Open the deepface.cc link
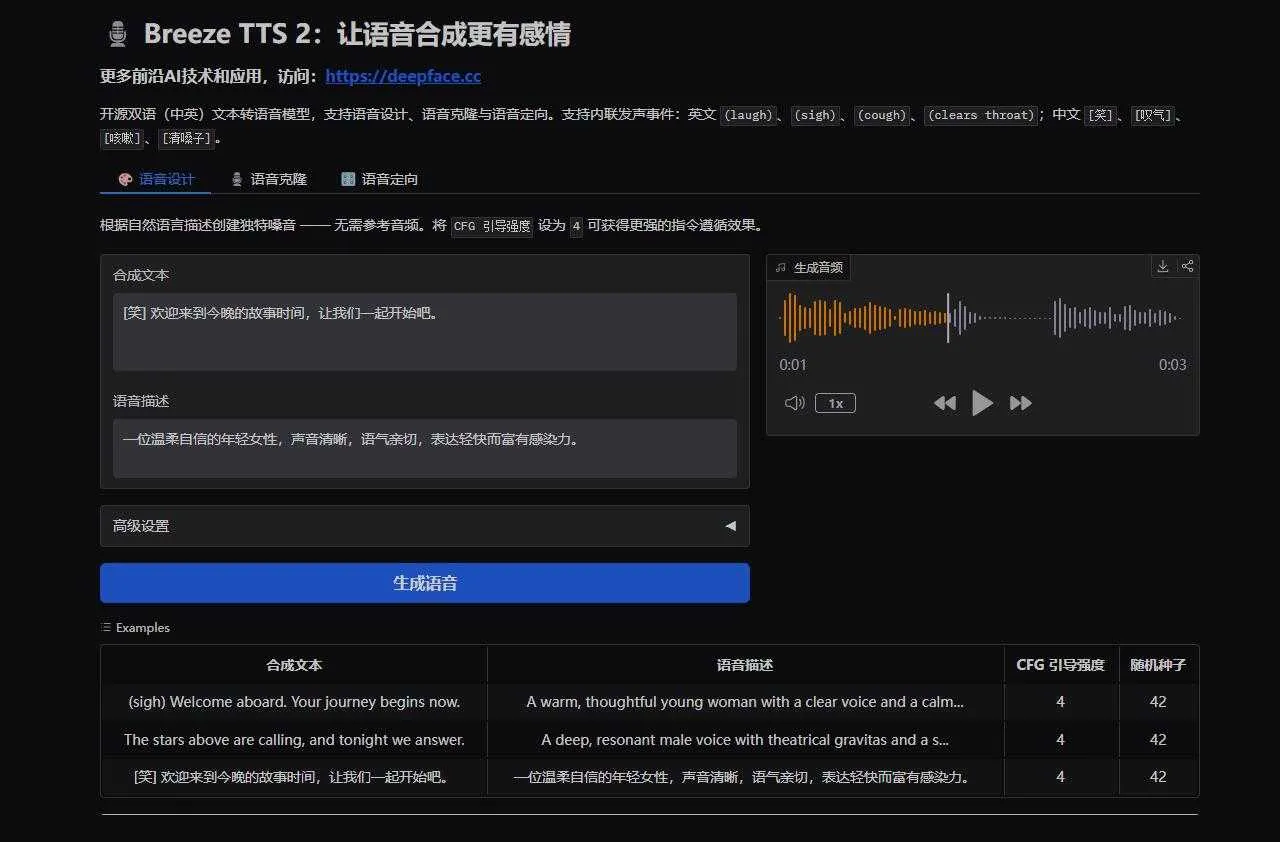The image size is (1280, 842). click(x=403, y=76)
